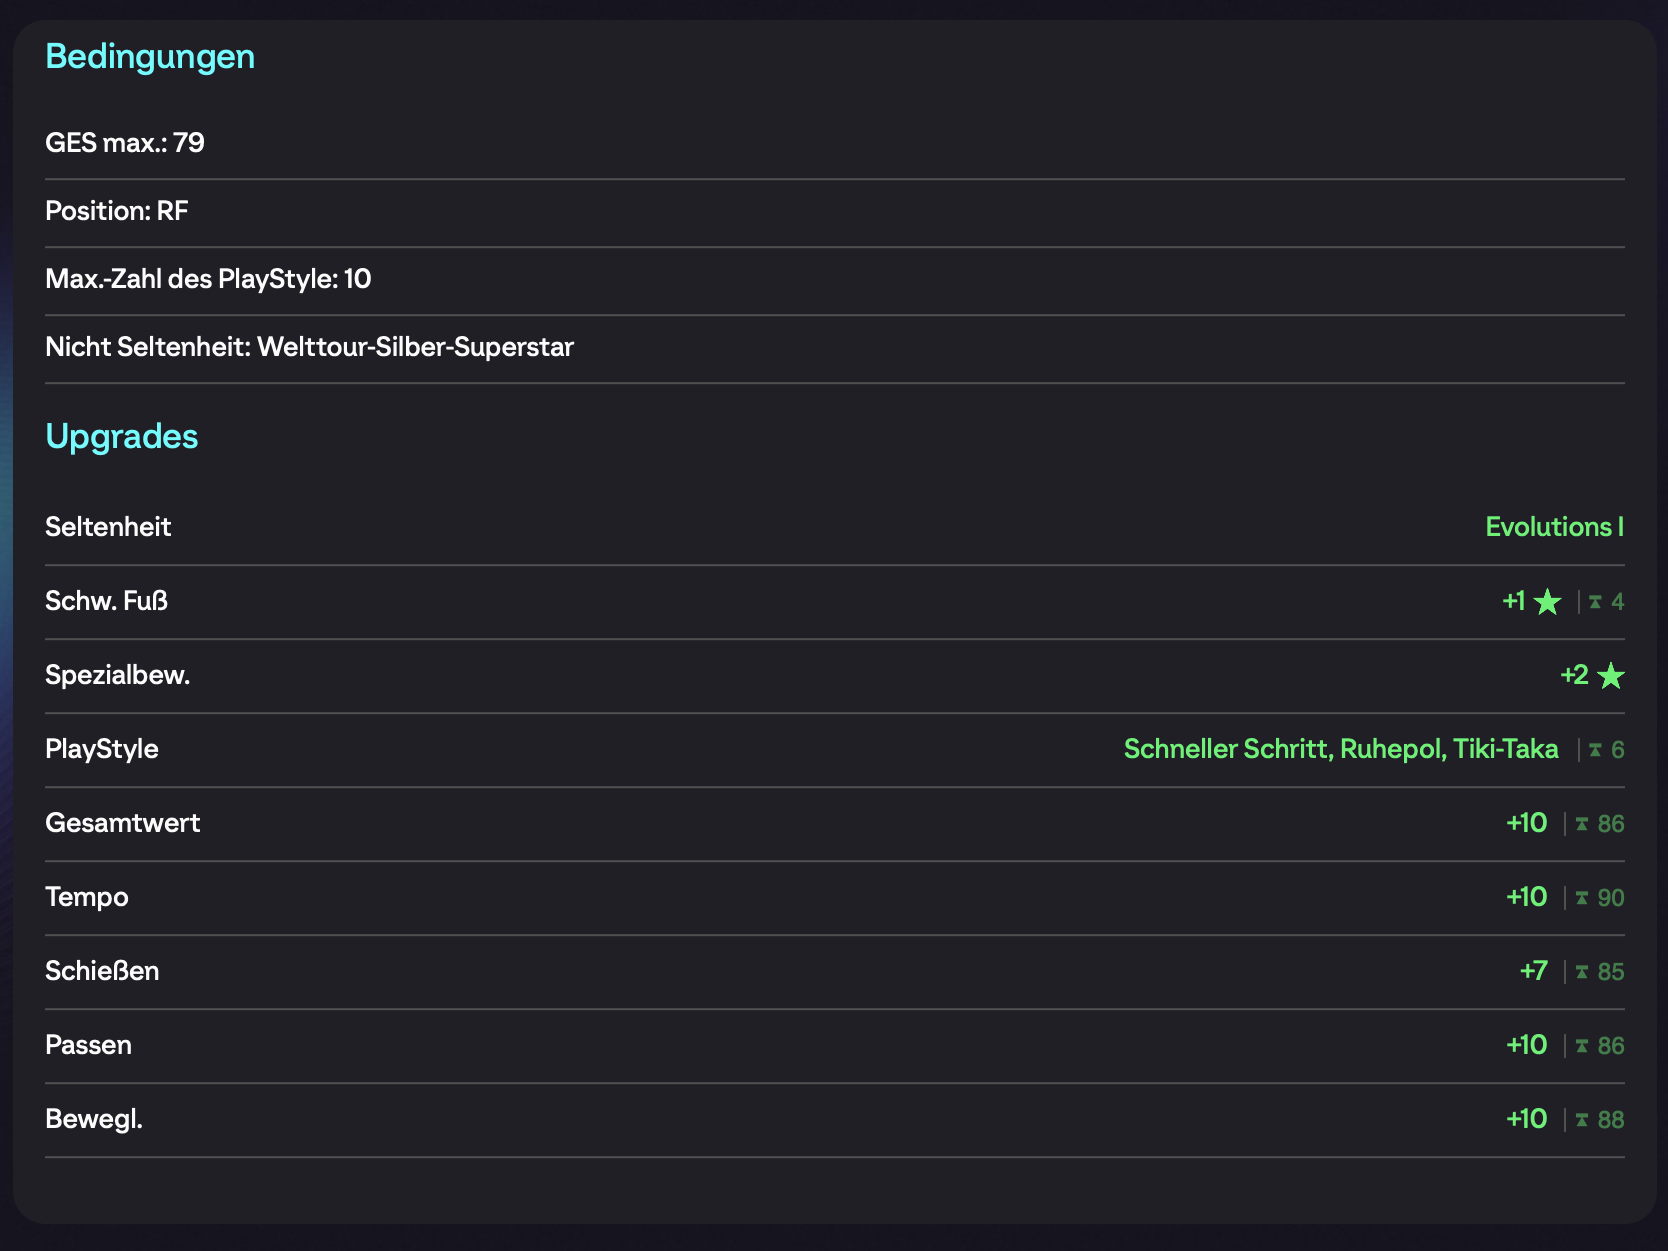Click the green star in Spezialbew. row

[1610, 676]
